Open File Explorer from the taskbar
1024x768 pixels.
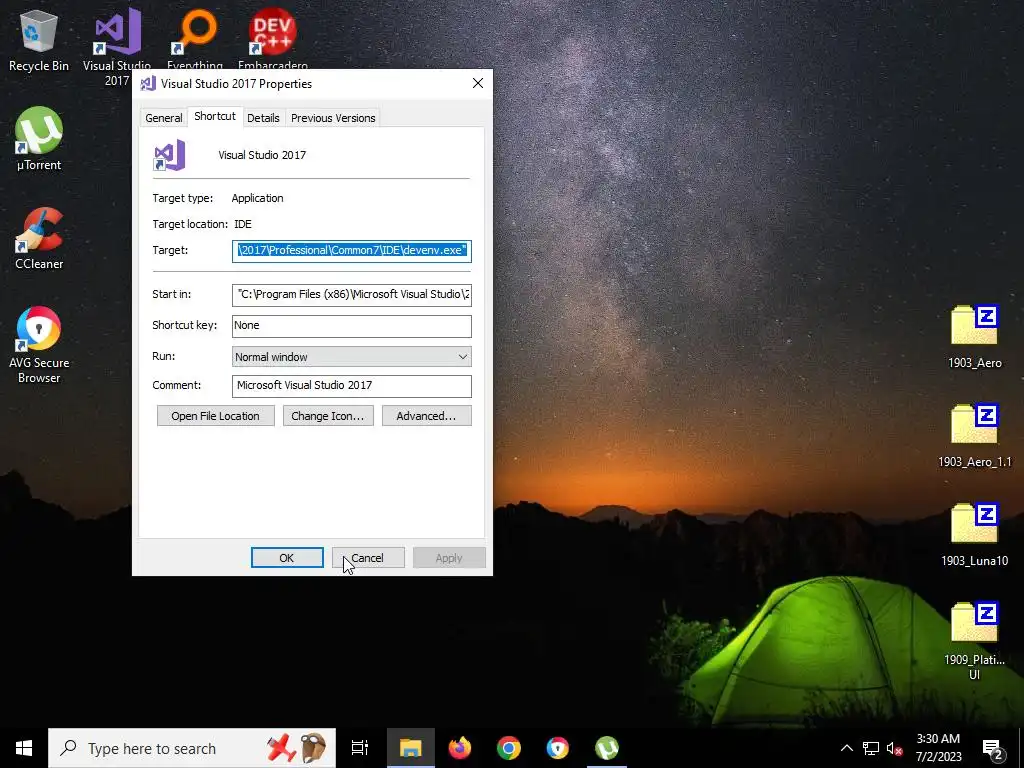point(411,748)
